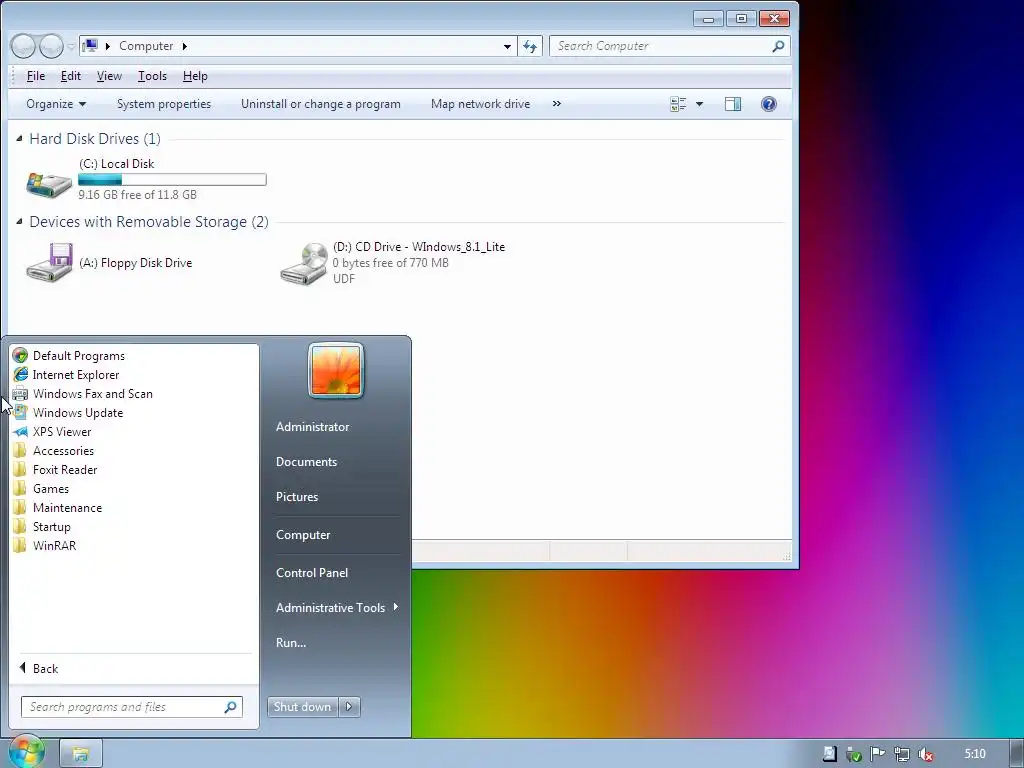
Task: Open the View menu
Action: tap(109, 76)
